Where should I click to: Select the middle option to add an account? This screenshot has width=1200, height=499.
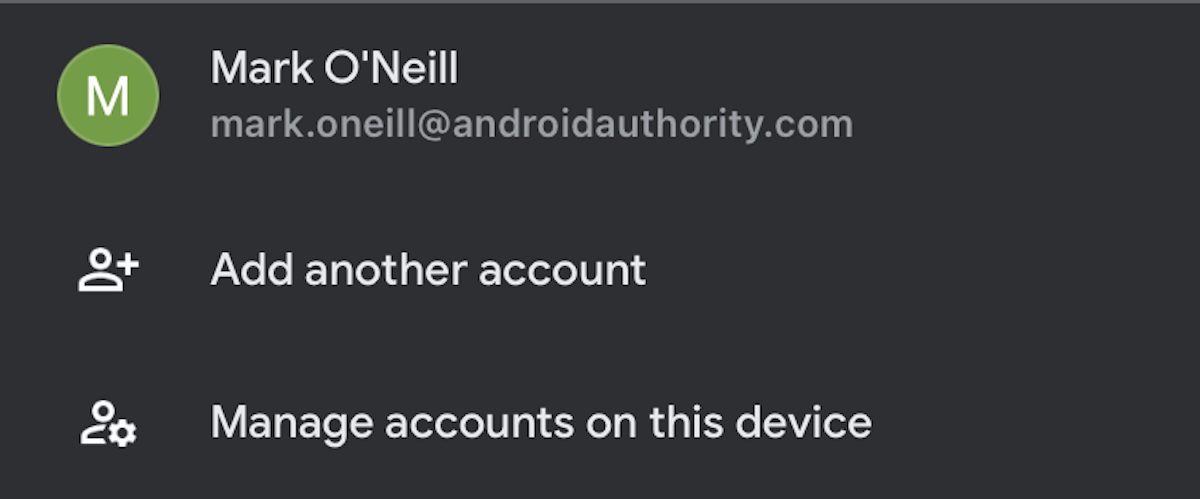pyautogui.click(x=428, y=270)
